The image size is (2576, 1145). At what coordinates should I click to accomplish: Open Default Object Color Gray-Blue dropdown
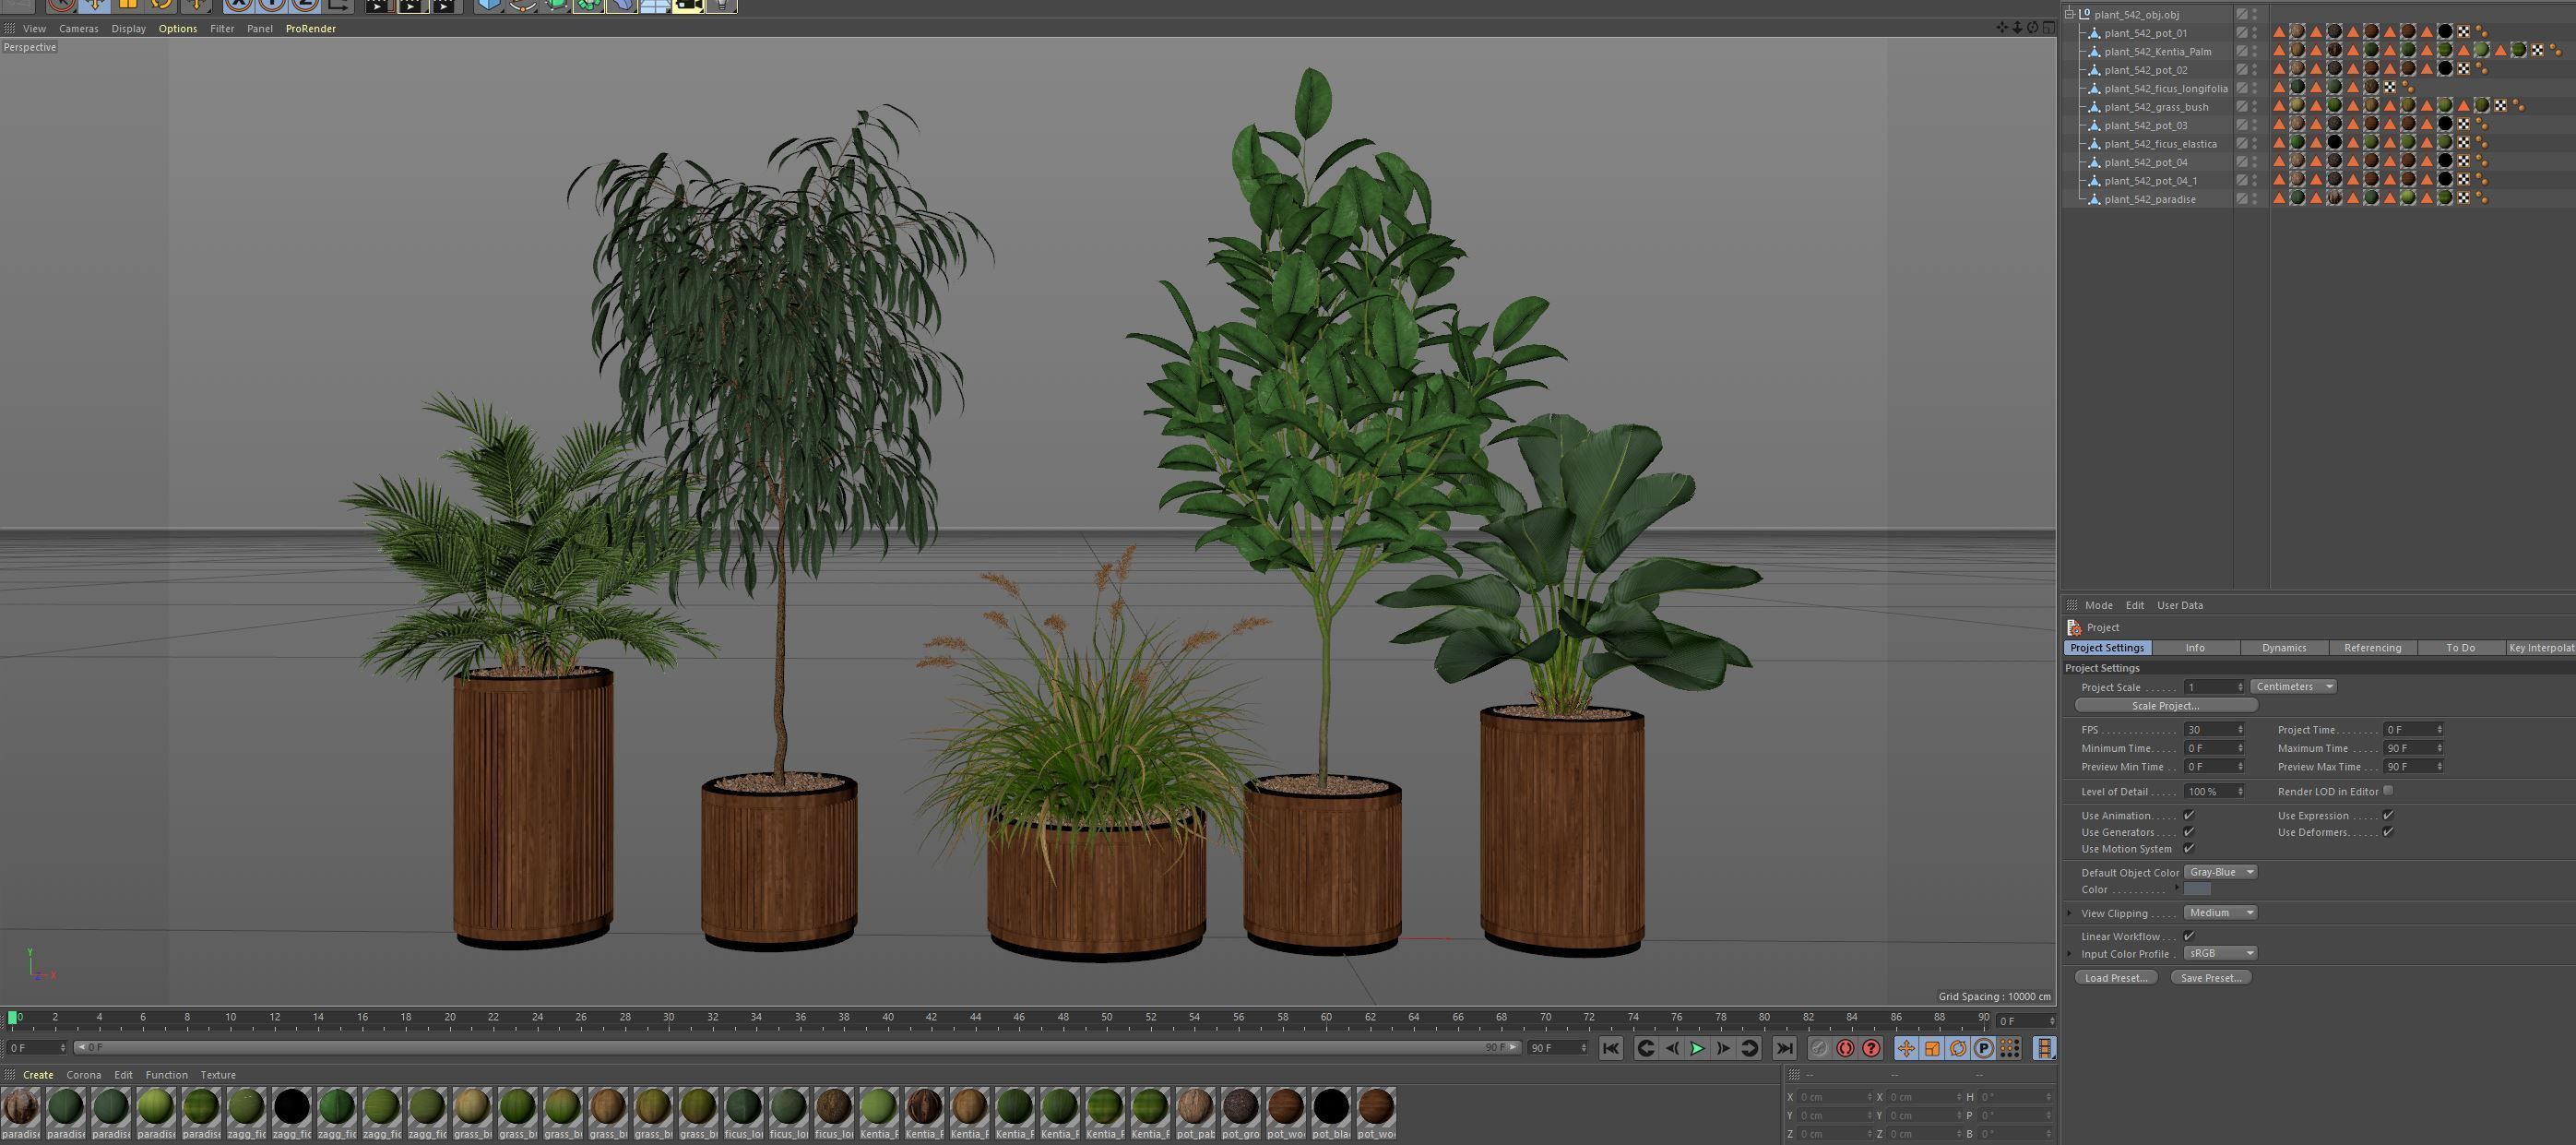(x=2221, y=872)
